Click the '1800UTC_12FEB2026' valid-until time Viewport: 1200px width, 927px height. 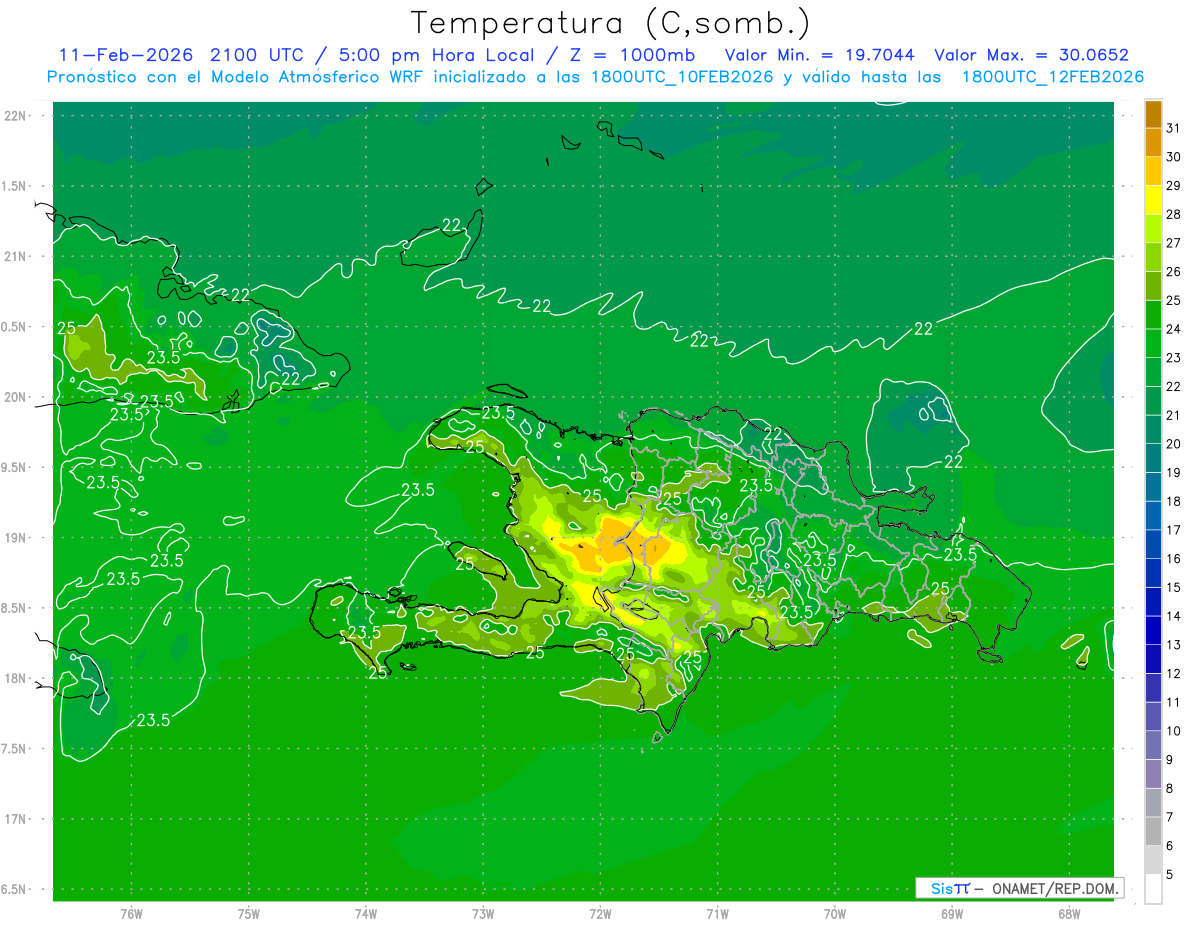[x=1052, y=77]
